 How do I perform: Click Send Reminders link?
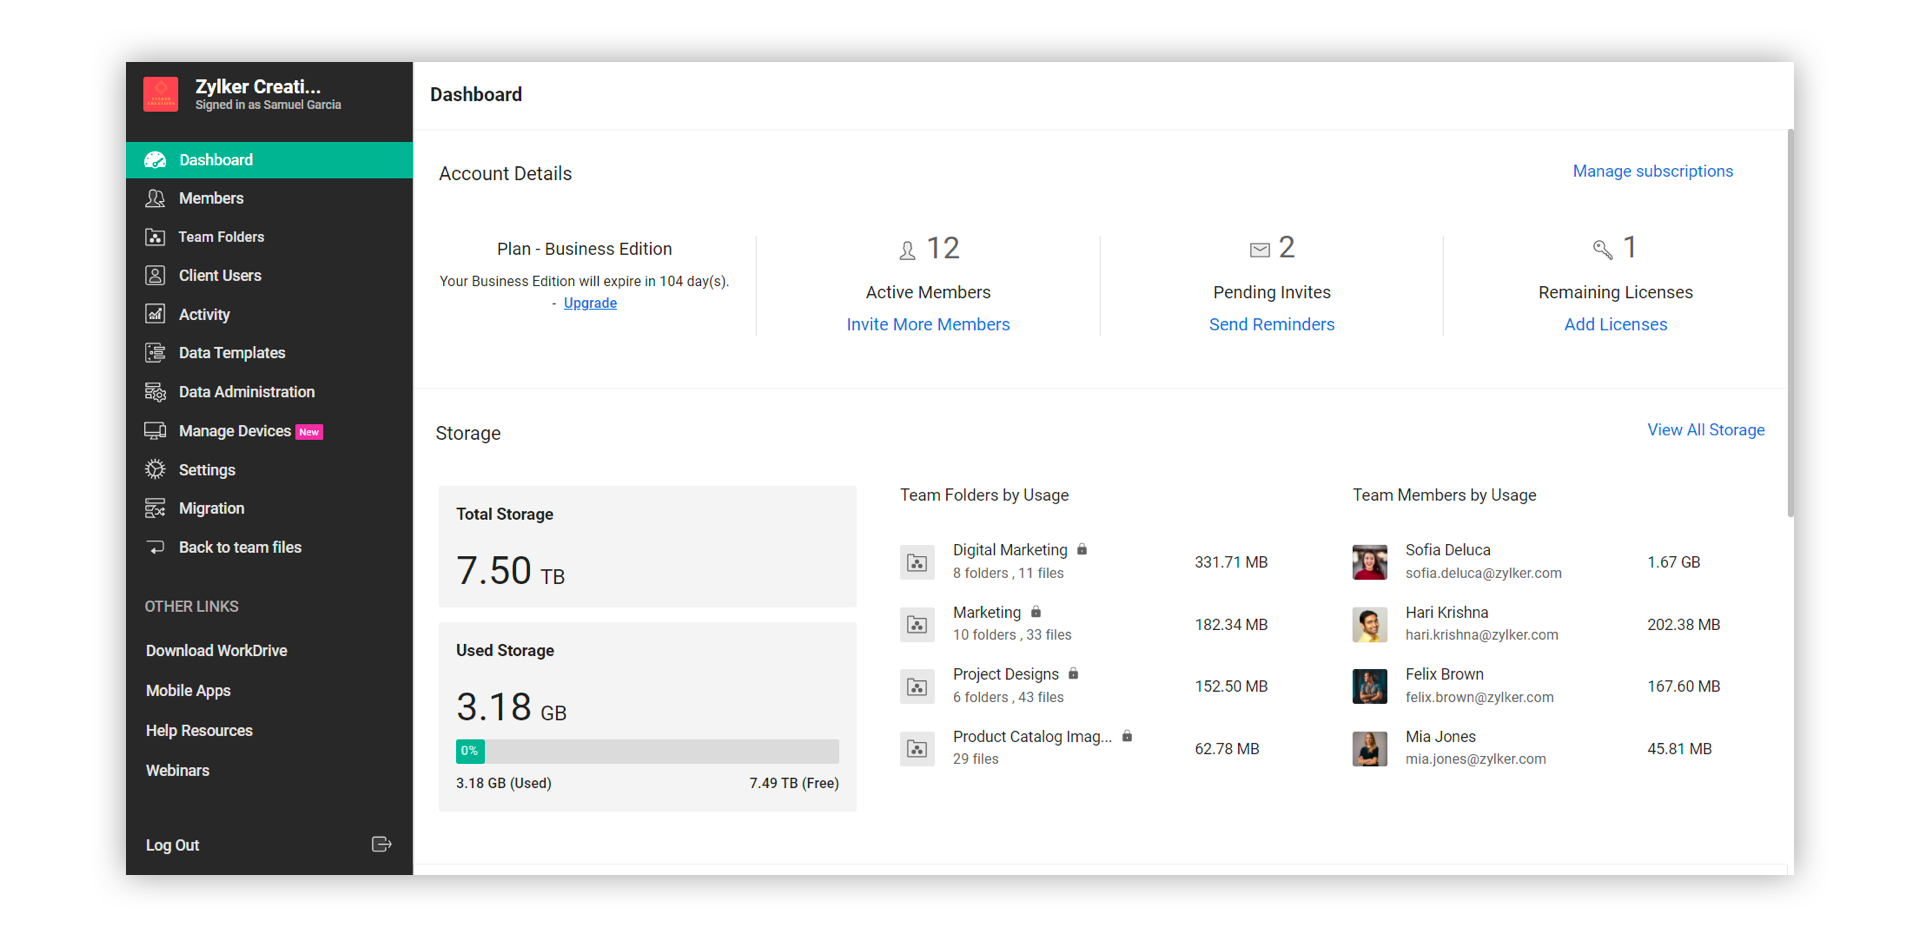click(1271, 325)
